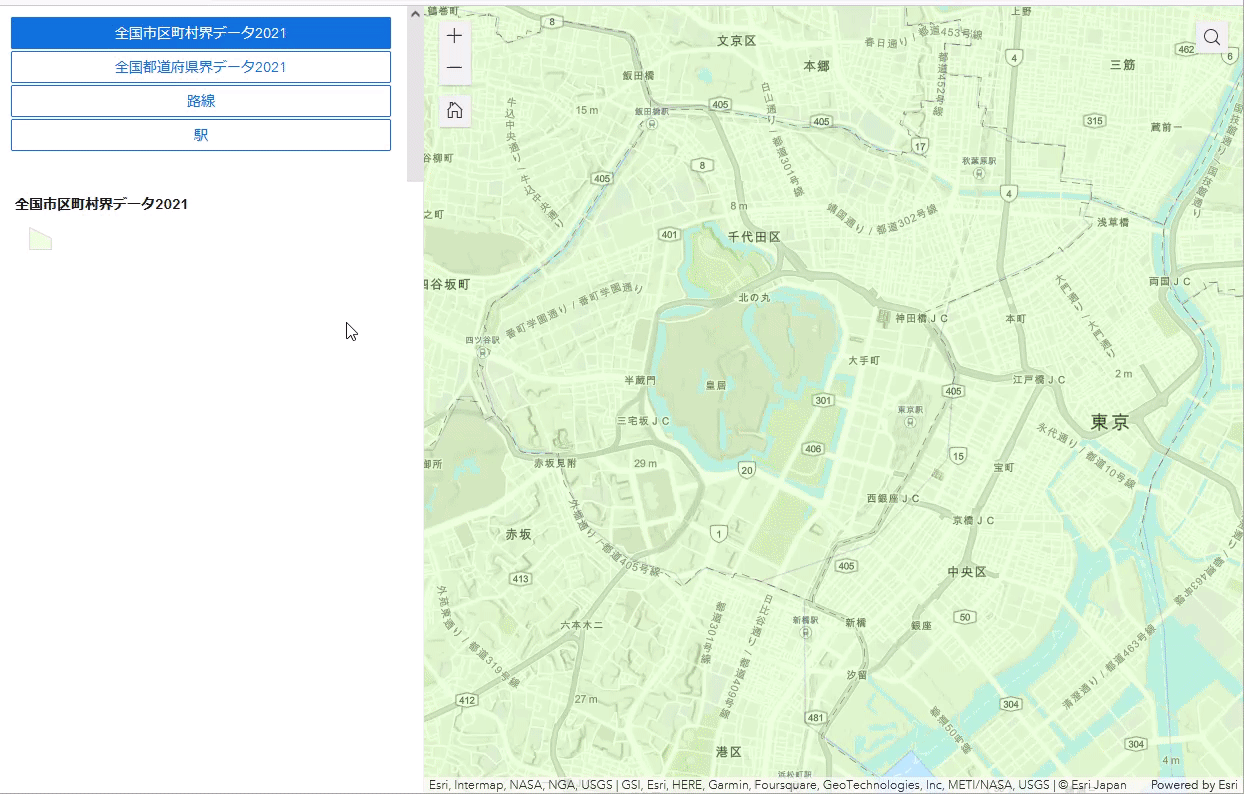Open the map search tool
The height and width of the screenshot is (794, 1244).
tap(1212, 37)
